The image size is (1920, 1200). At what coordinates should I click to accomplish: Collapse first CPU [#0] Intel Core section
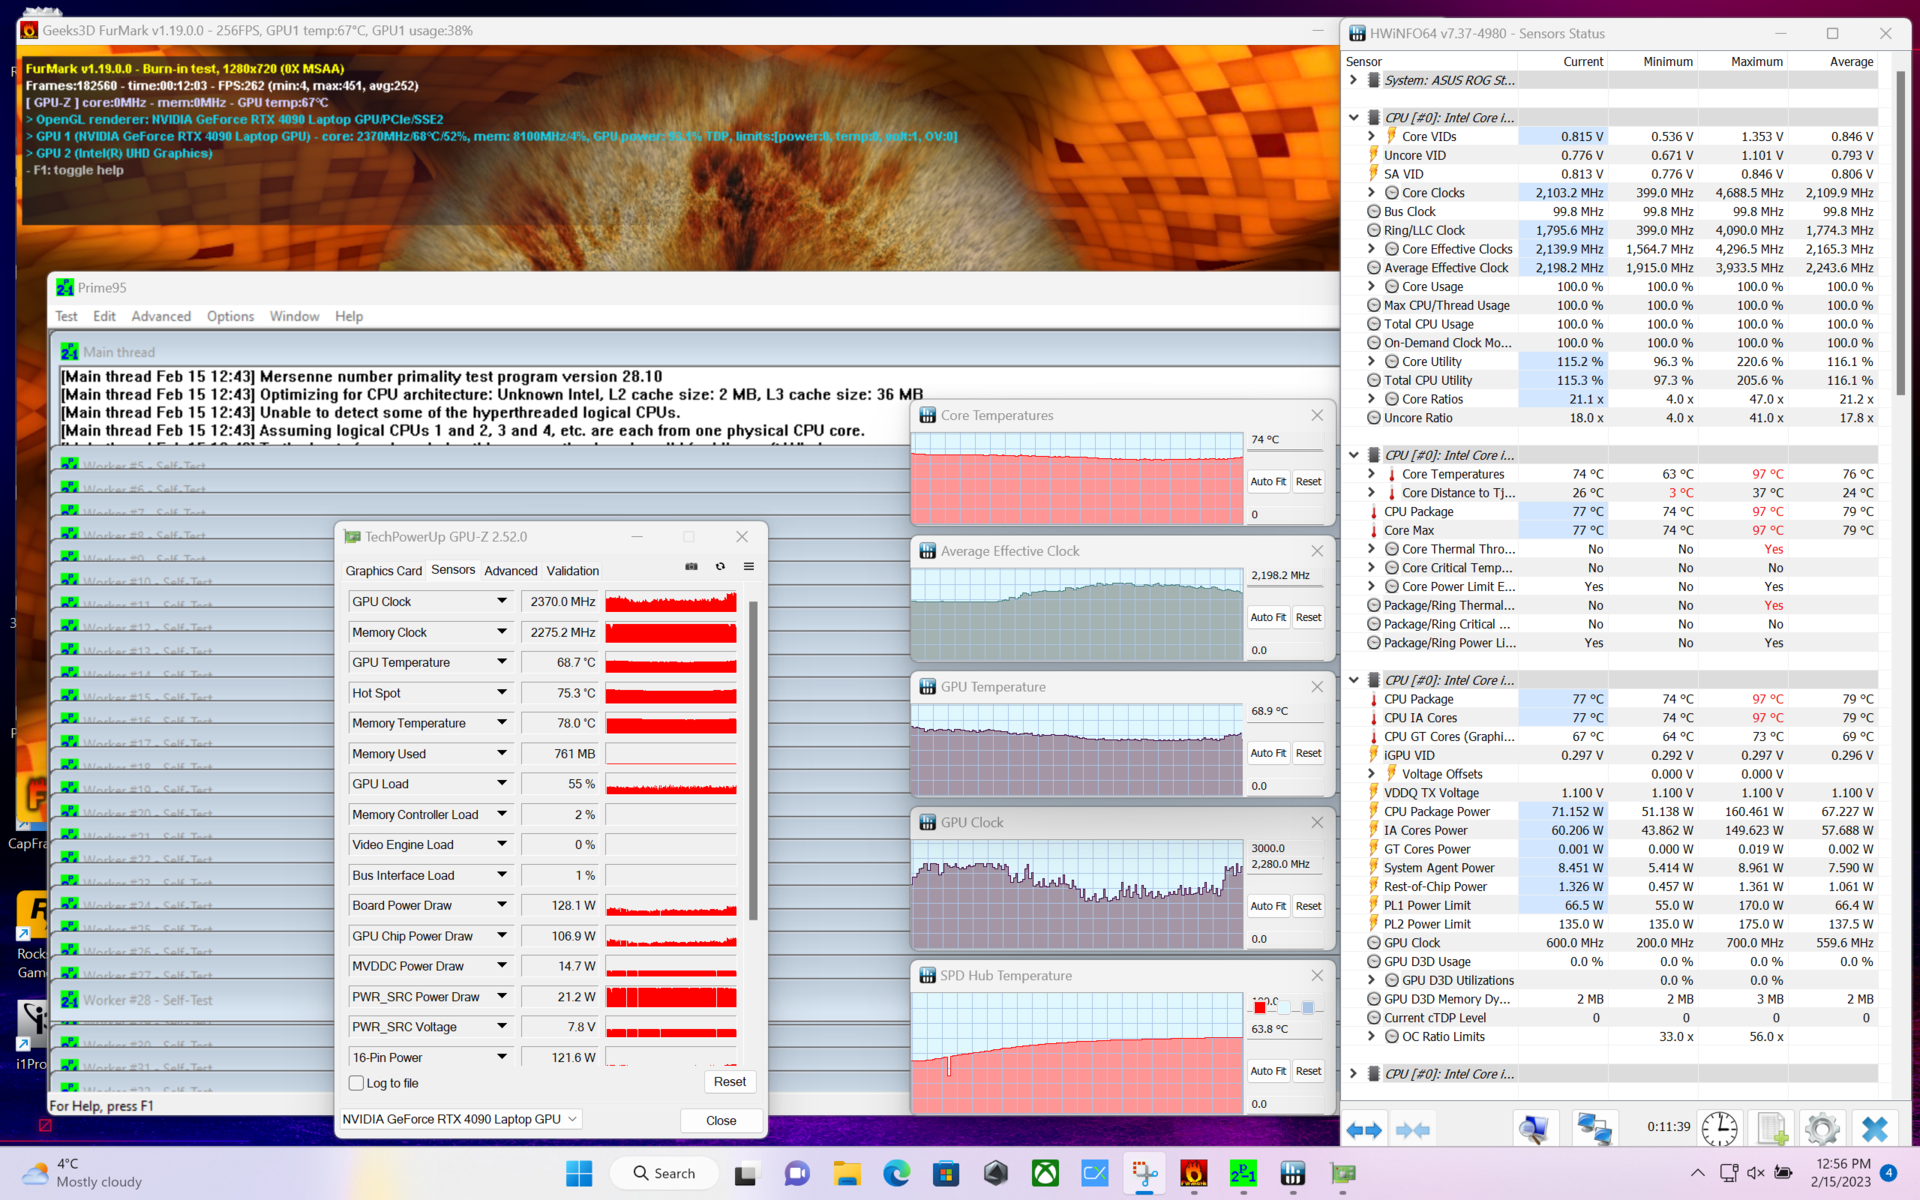[1353, 117]
